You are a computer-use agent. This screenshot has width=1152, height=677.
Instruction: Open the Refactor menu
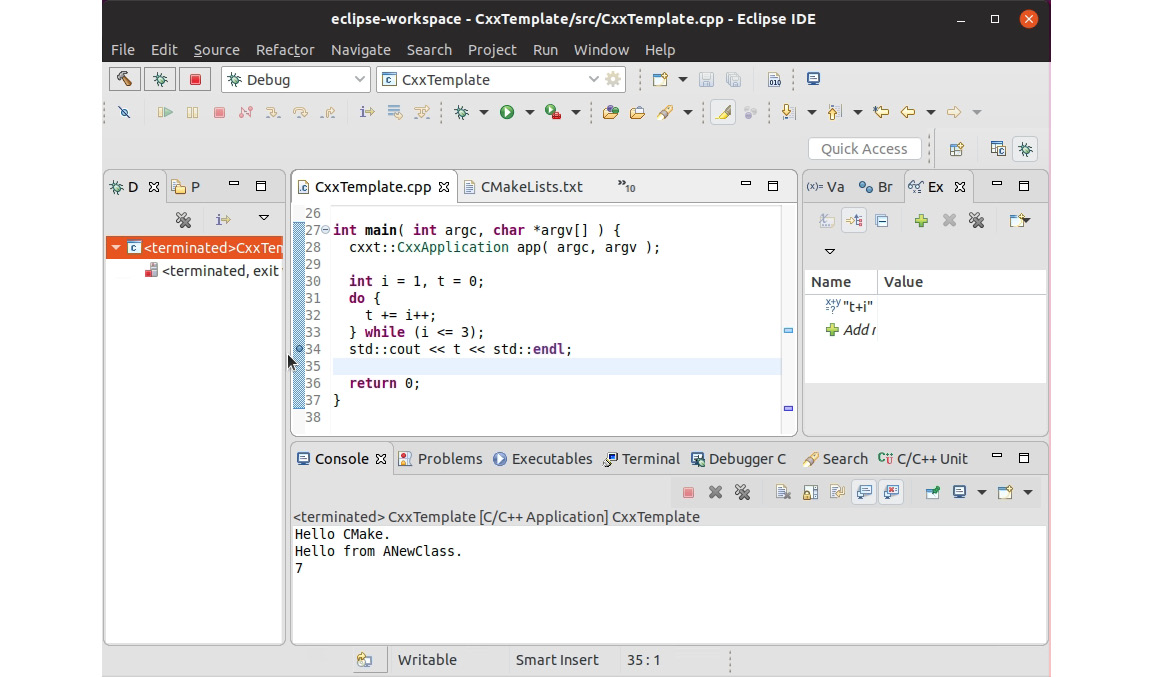tap(285, 50)
